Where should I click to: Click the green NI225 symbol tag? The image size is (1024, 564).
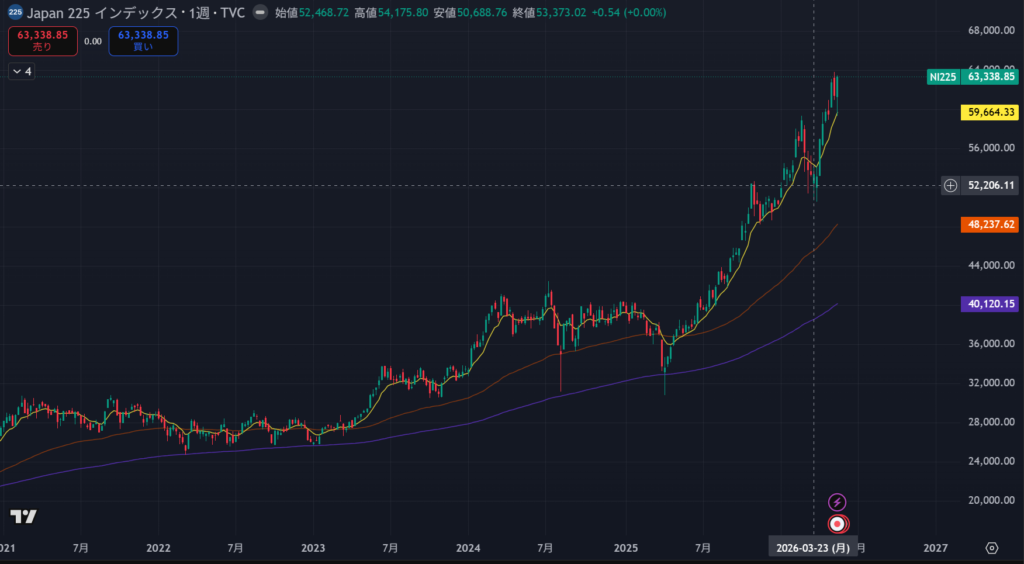click(x=943, y=77)
